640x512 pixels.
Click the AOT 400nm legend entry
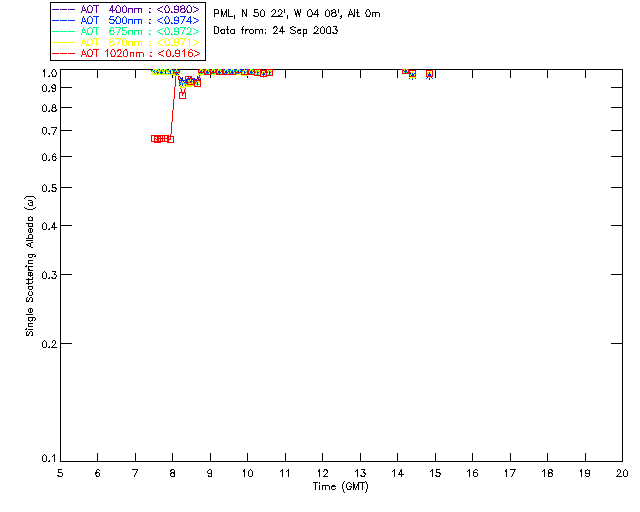126,9
